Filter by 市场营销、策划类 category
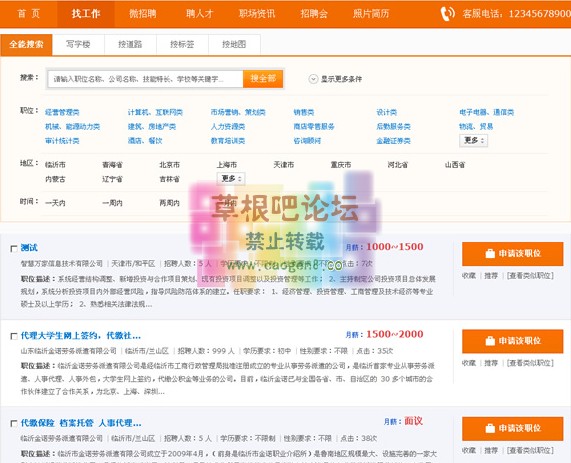 click(238, 112)
